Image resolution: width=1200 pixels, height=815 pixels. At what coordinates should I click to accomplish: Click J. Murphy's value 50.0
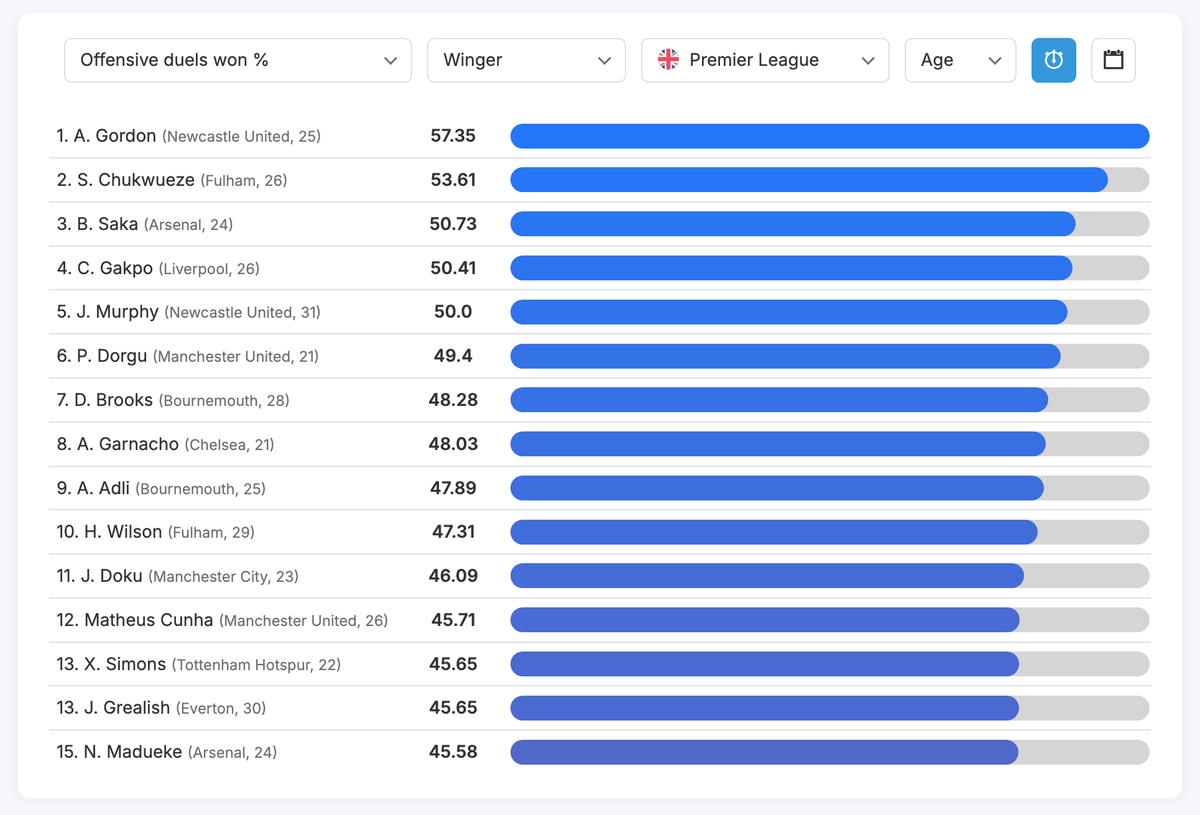pos(453,312)
